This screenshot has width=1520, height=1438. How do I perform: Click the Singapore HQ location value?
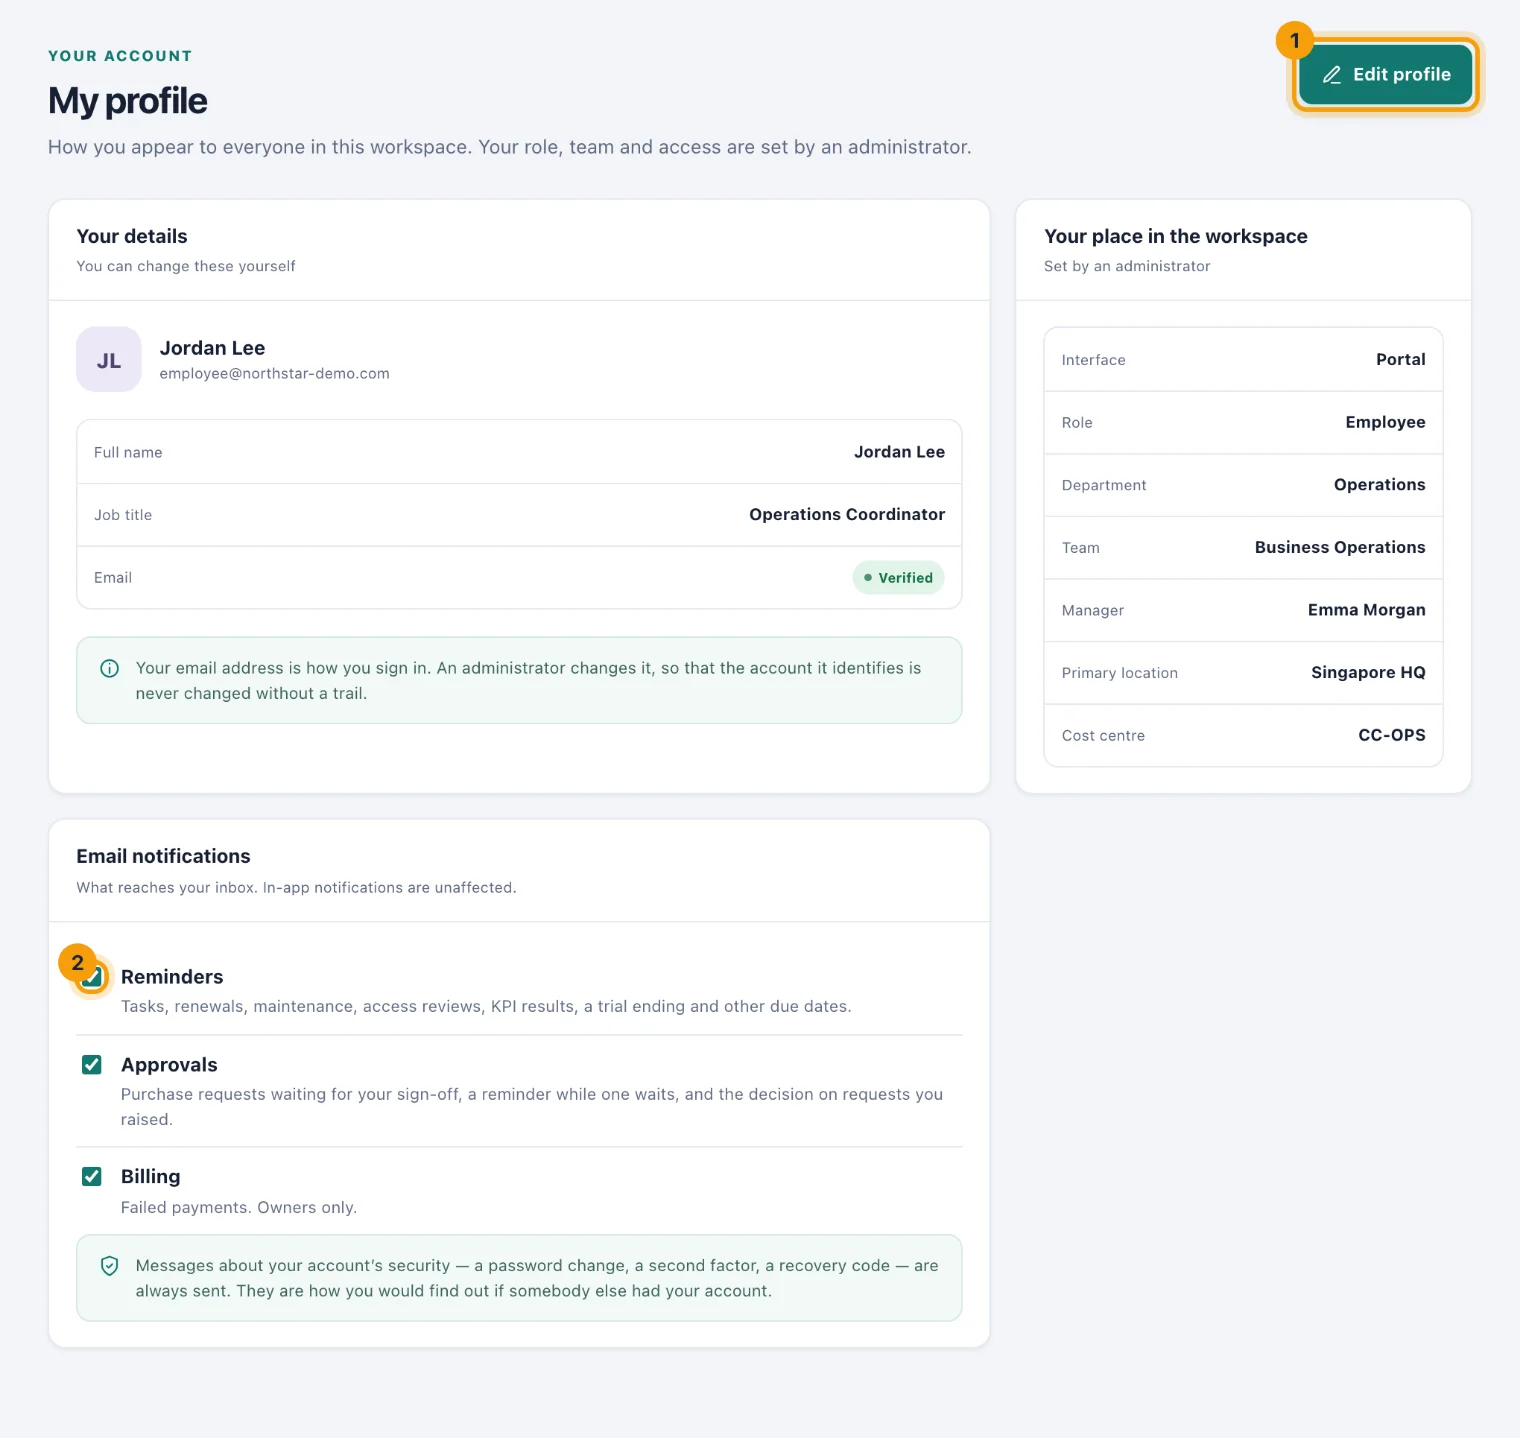(x=1368, y=673)
